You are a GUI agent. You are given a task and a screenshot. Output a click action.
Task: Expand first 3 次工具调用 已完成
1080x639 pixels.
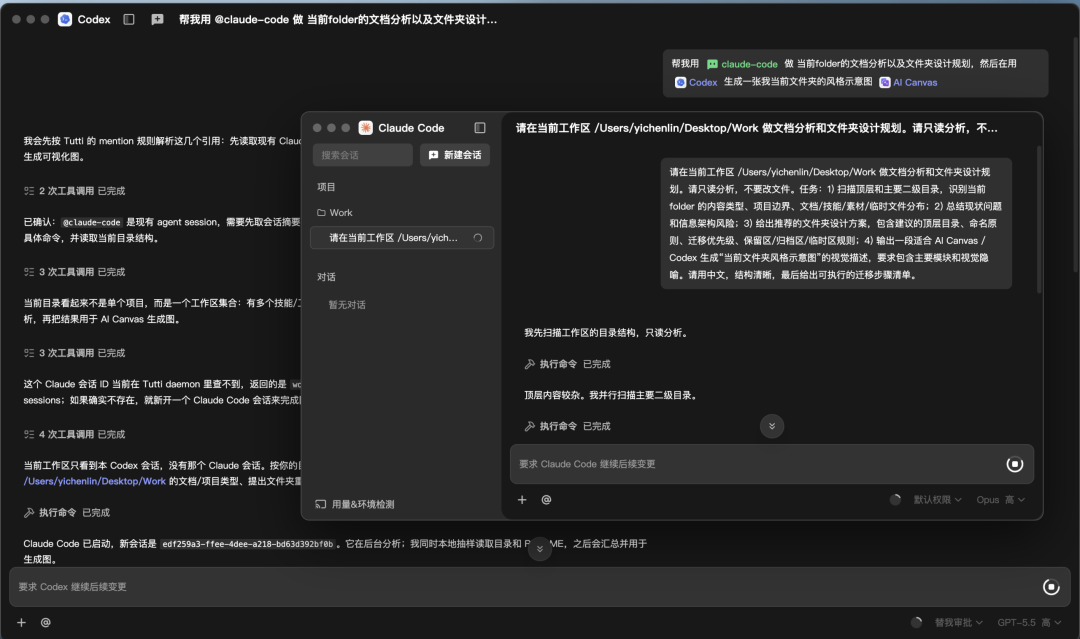[74, 272]
